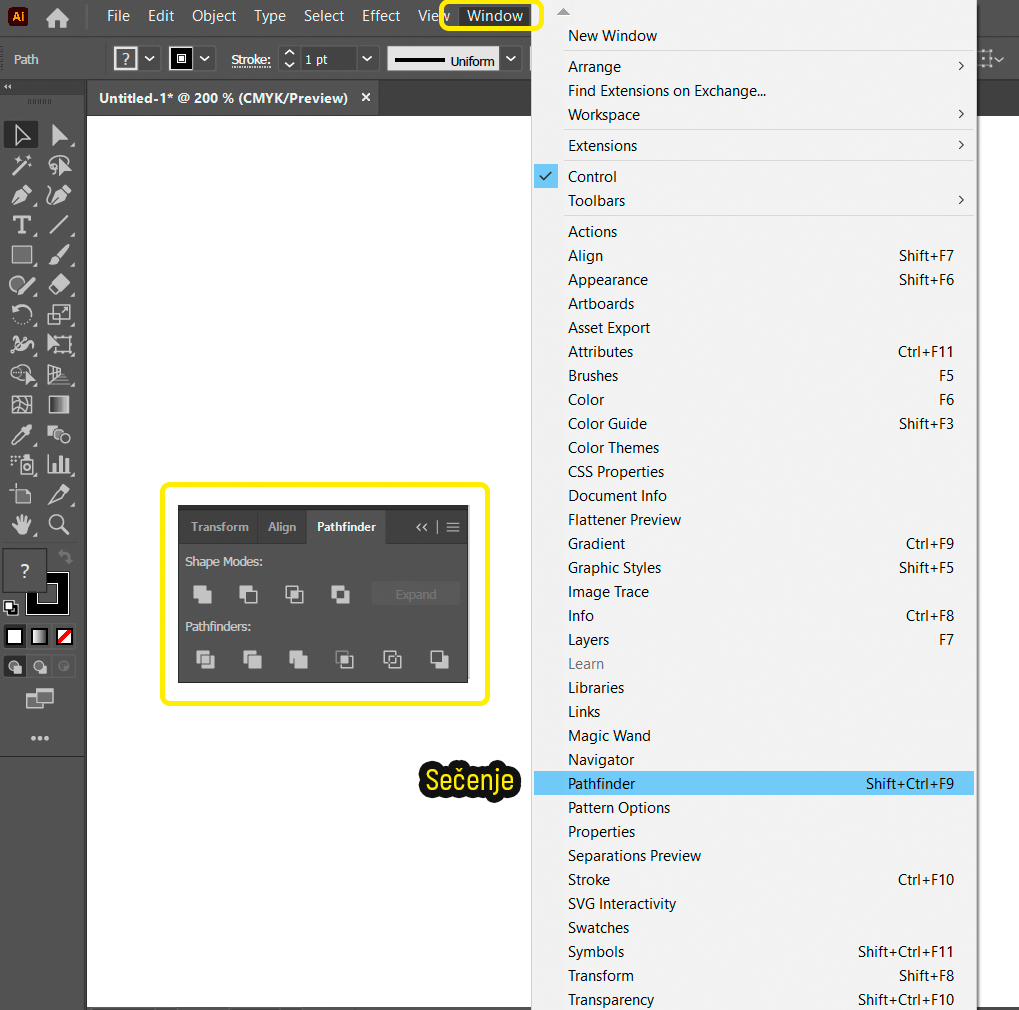Apply the Divide pathfinder

[x=205, y=660]
